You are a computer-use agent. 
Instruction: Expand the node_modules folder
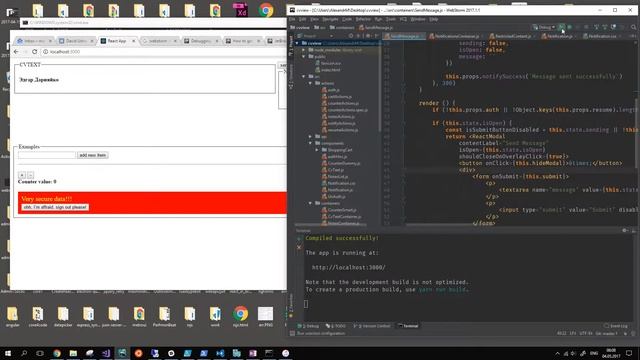(304, 50)
